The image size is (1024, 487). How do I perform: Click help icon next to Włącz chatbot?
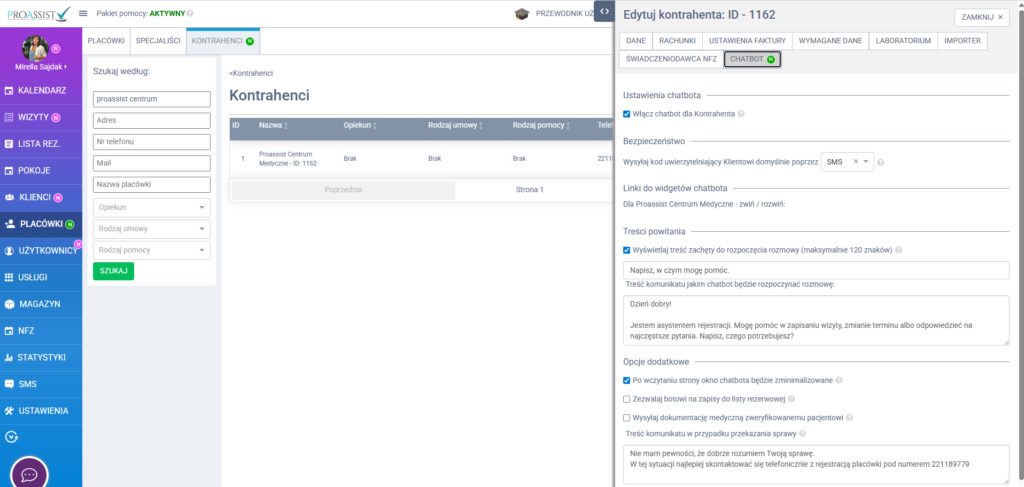(x=741, y=114)
